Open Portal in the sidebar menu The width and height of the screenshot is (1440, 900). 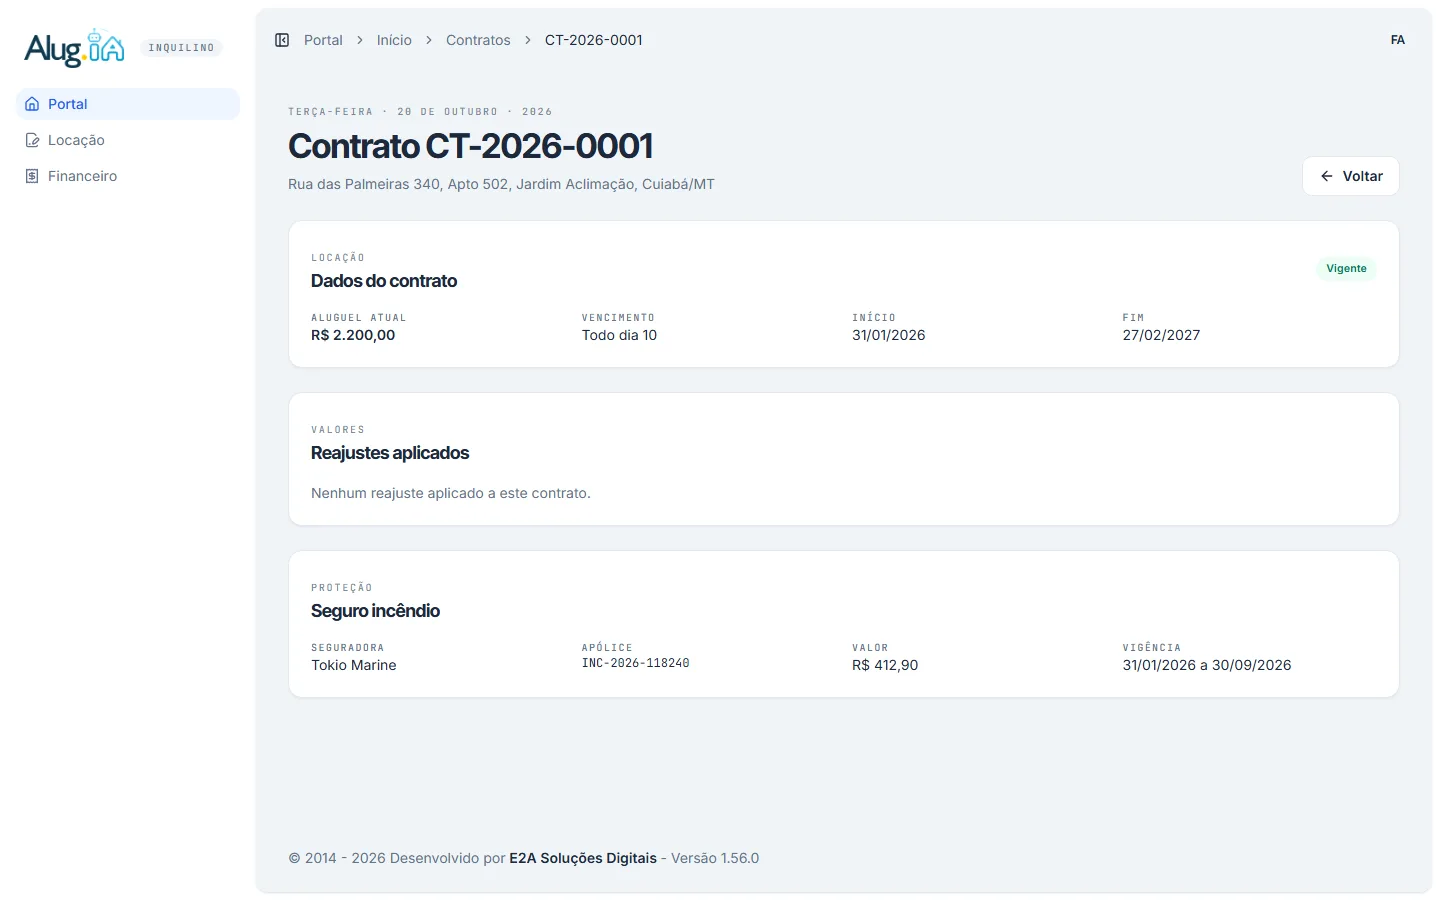pyautogui.click(x=128, y=104)
